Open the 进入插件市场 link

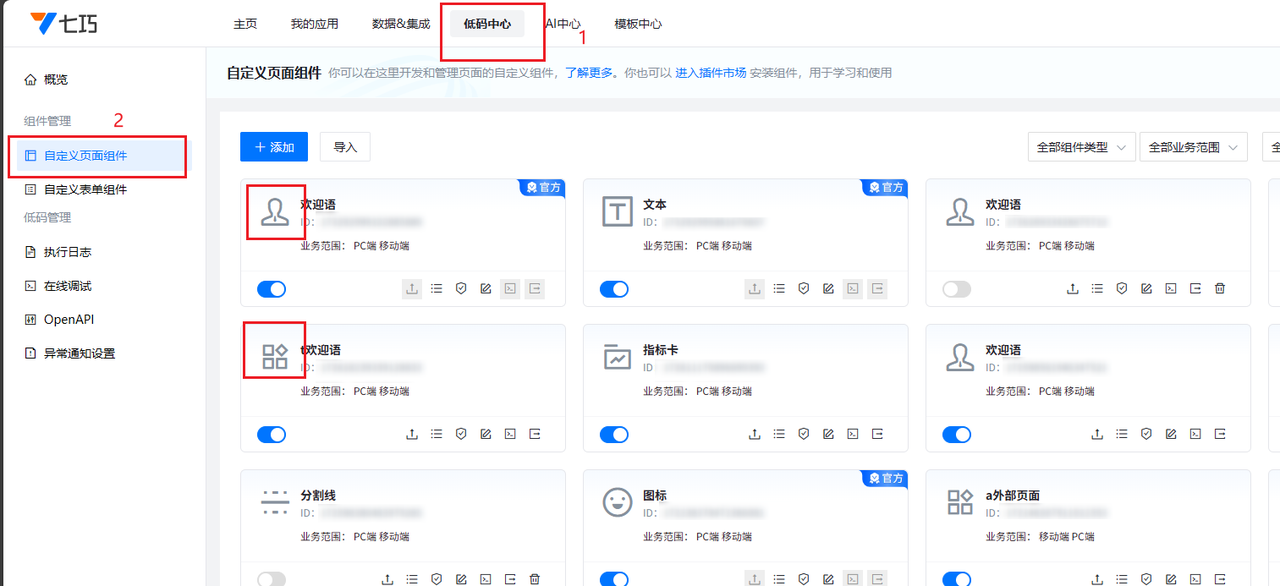(710, 73)
